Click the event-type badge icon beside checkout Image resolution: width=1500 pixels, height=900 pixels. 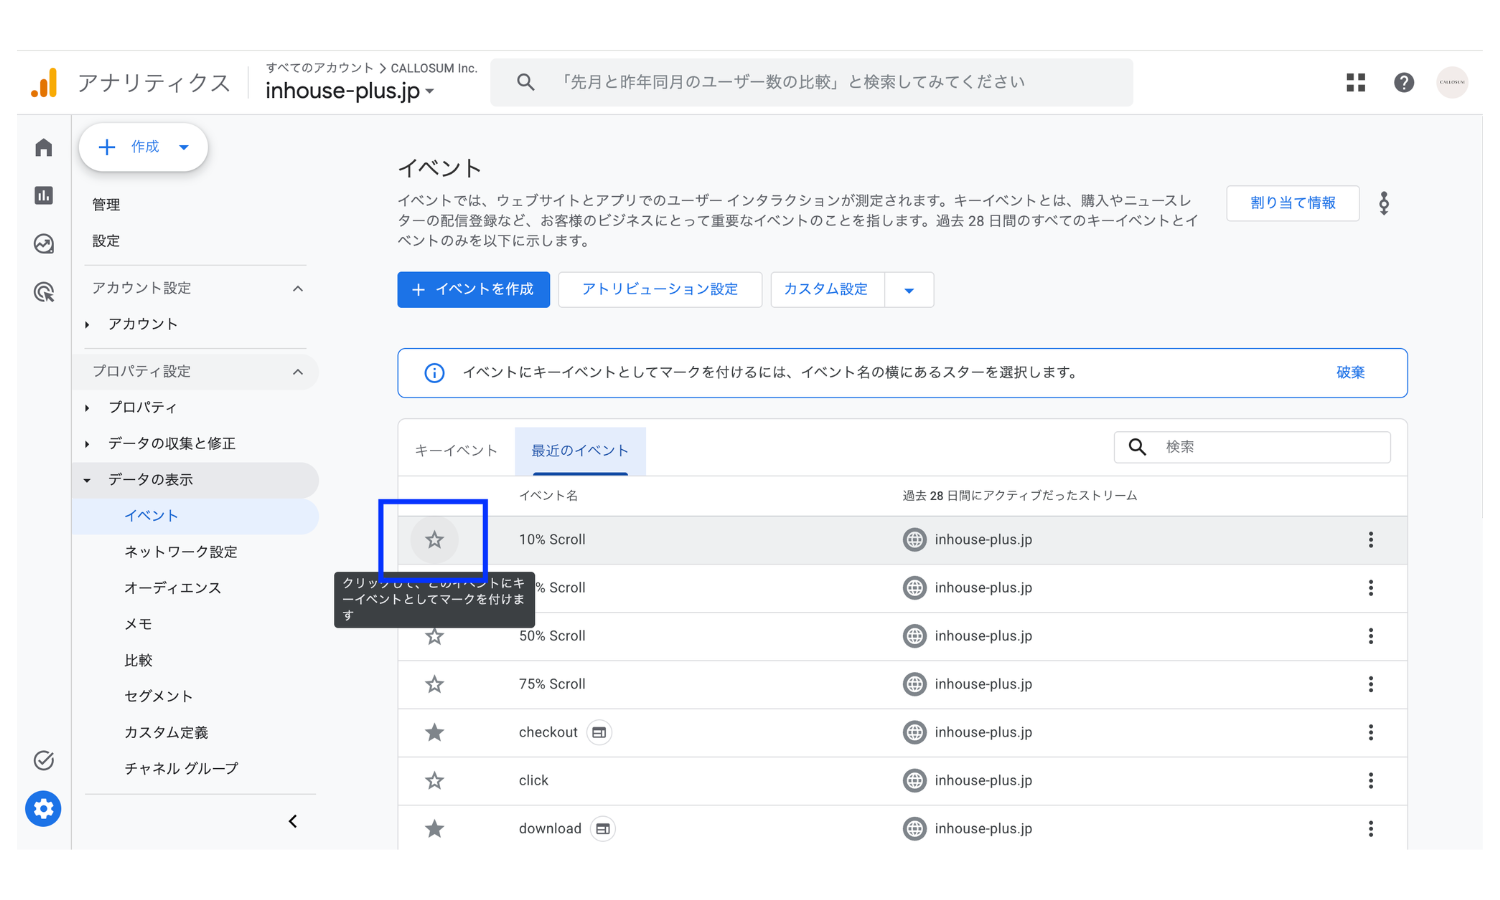click(599, 732)
